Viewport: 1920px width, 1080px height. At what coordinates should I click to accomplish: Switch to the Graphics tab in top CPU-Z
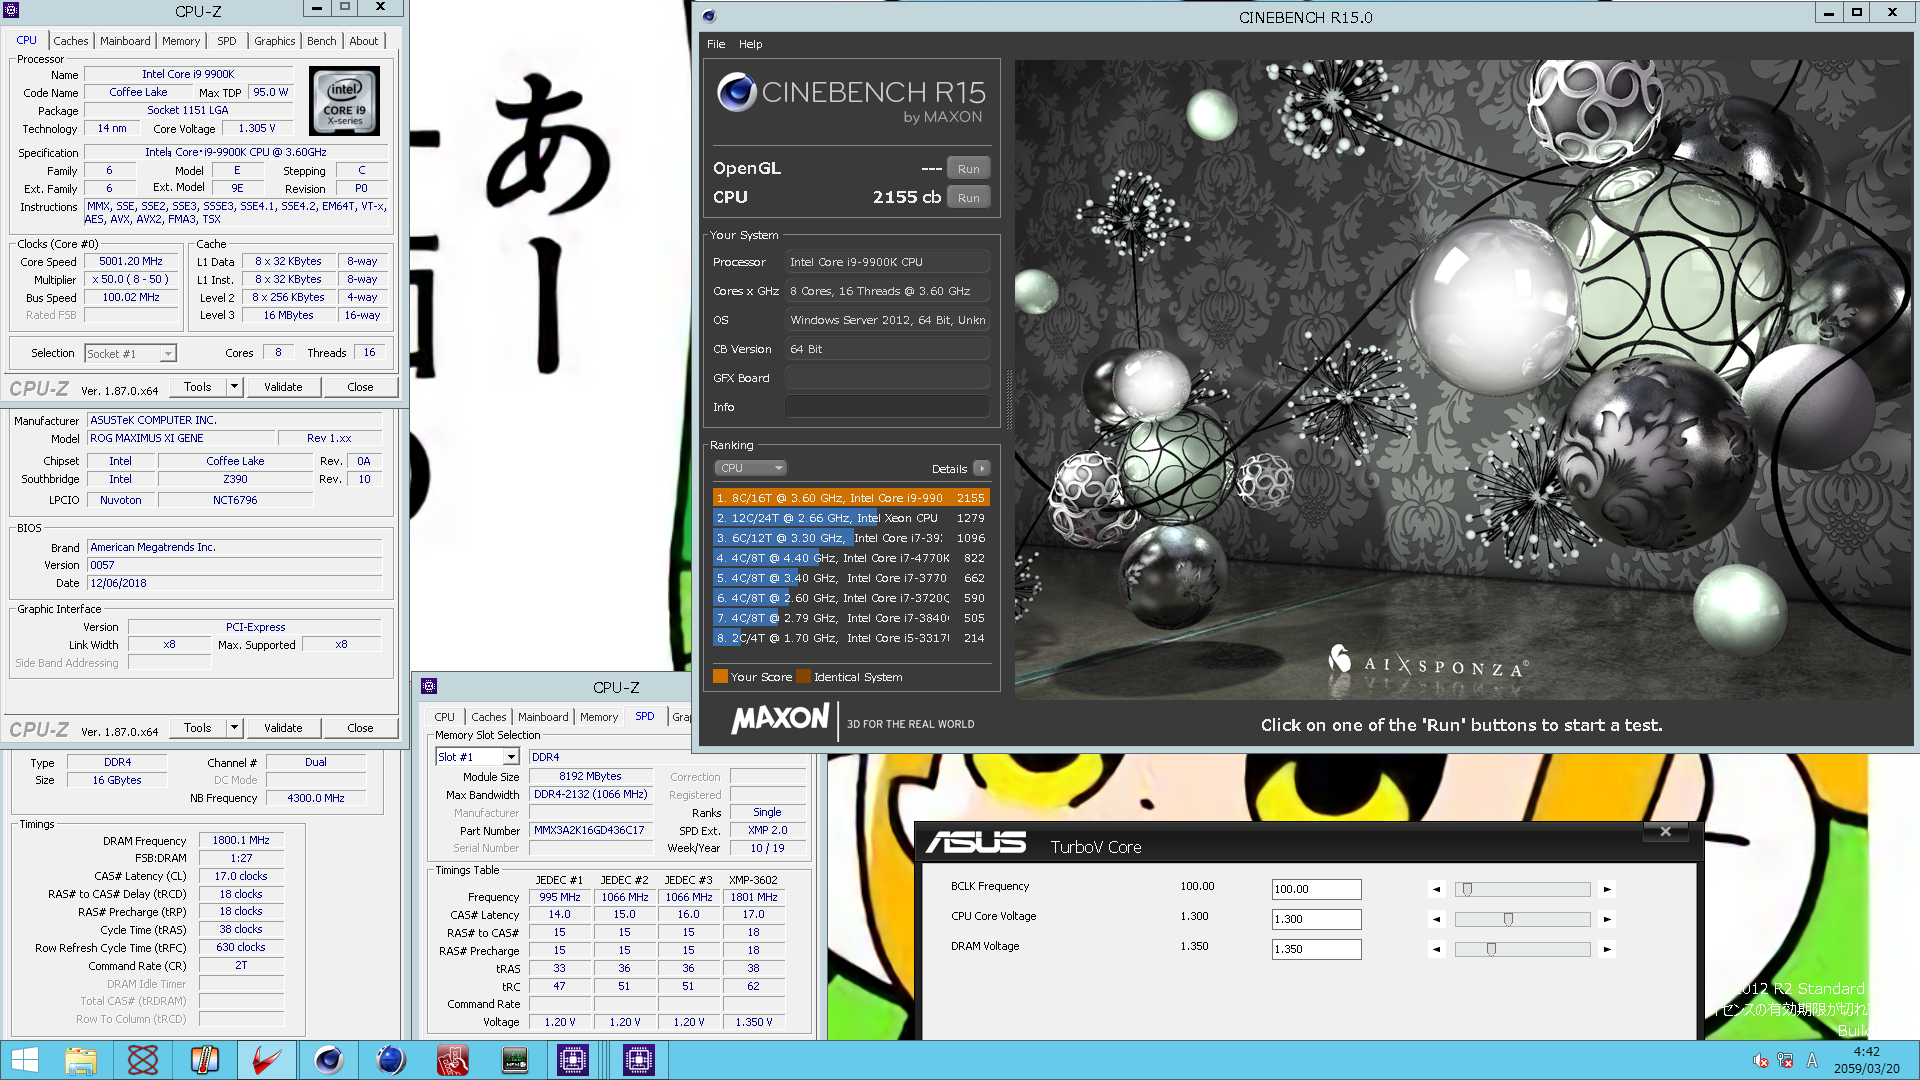274,41
